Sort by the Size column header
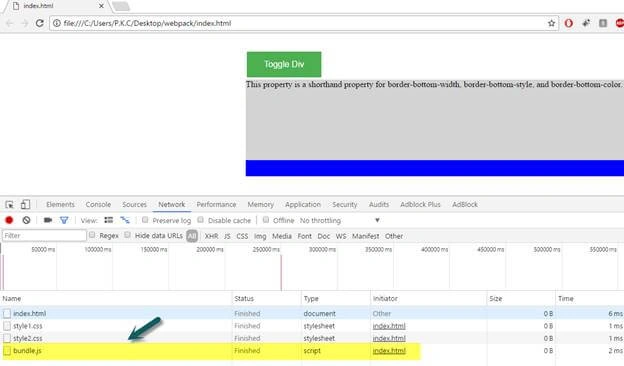Screen dimensions: 624x366 click(521, 298)
